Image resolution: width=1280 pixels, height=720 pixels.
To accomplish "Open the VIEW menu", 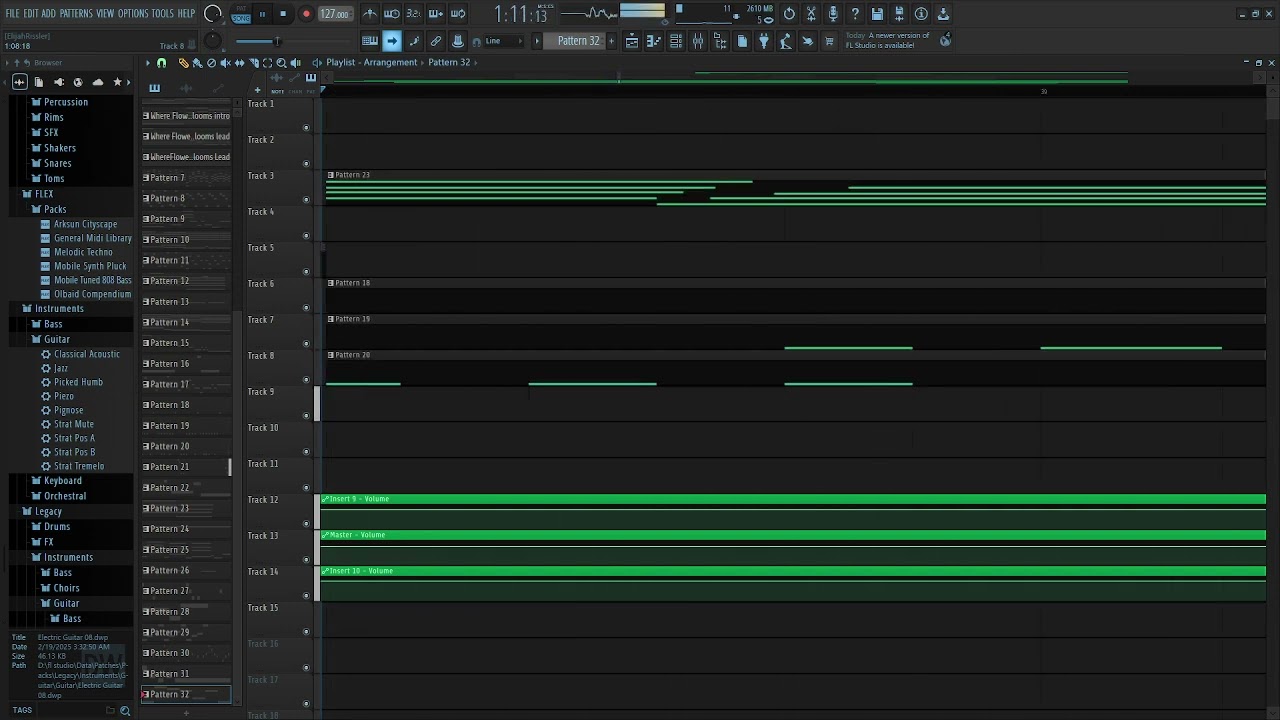I will coord(105,13).
